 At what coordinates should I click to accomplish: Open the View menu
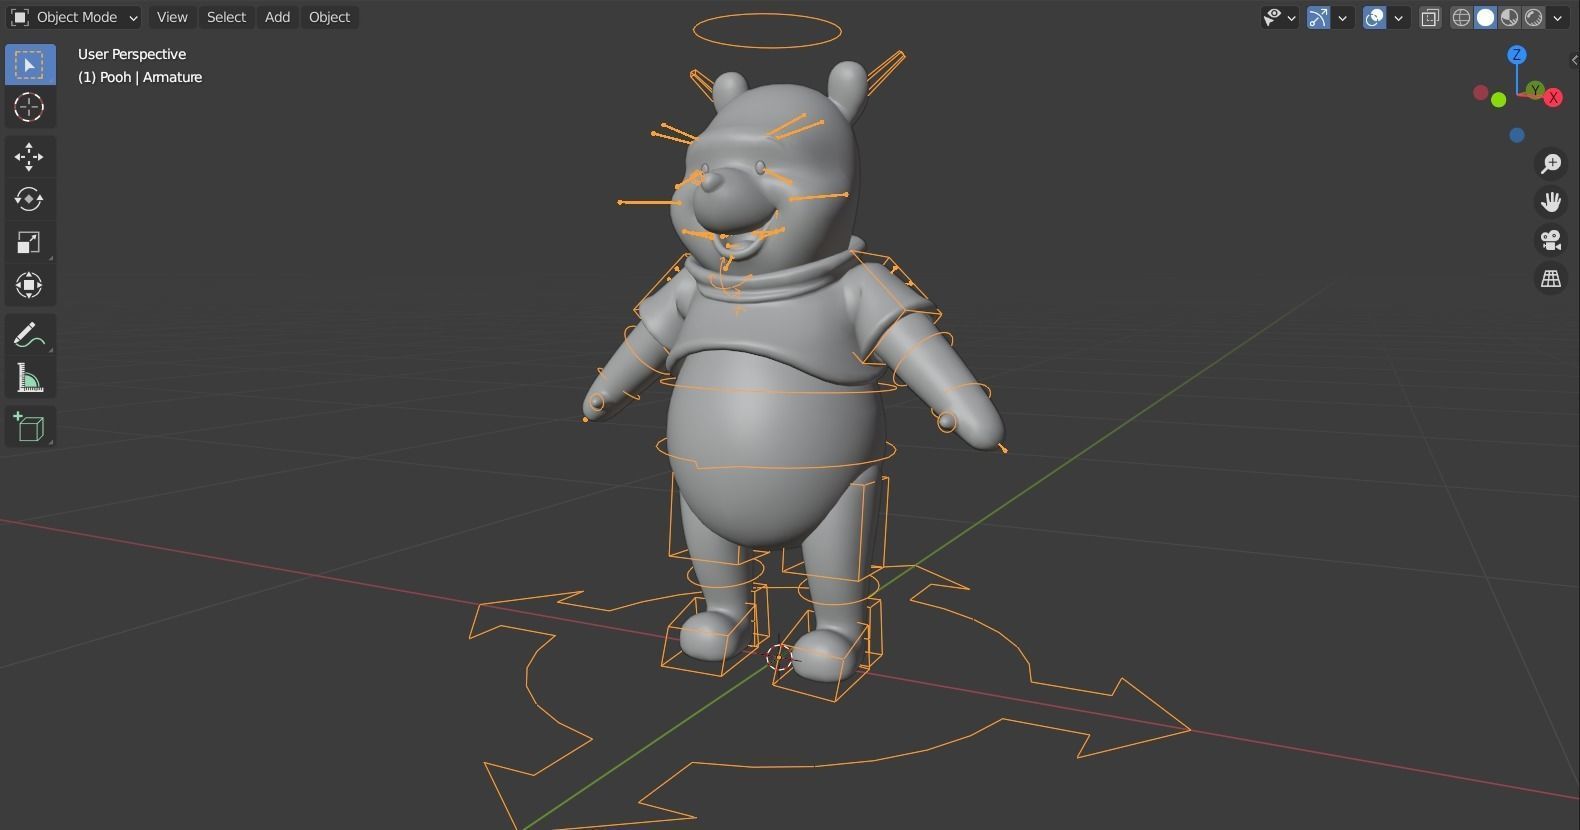[172, 17]
